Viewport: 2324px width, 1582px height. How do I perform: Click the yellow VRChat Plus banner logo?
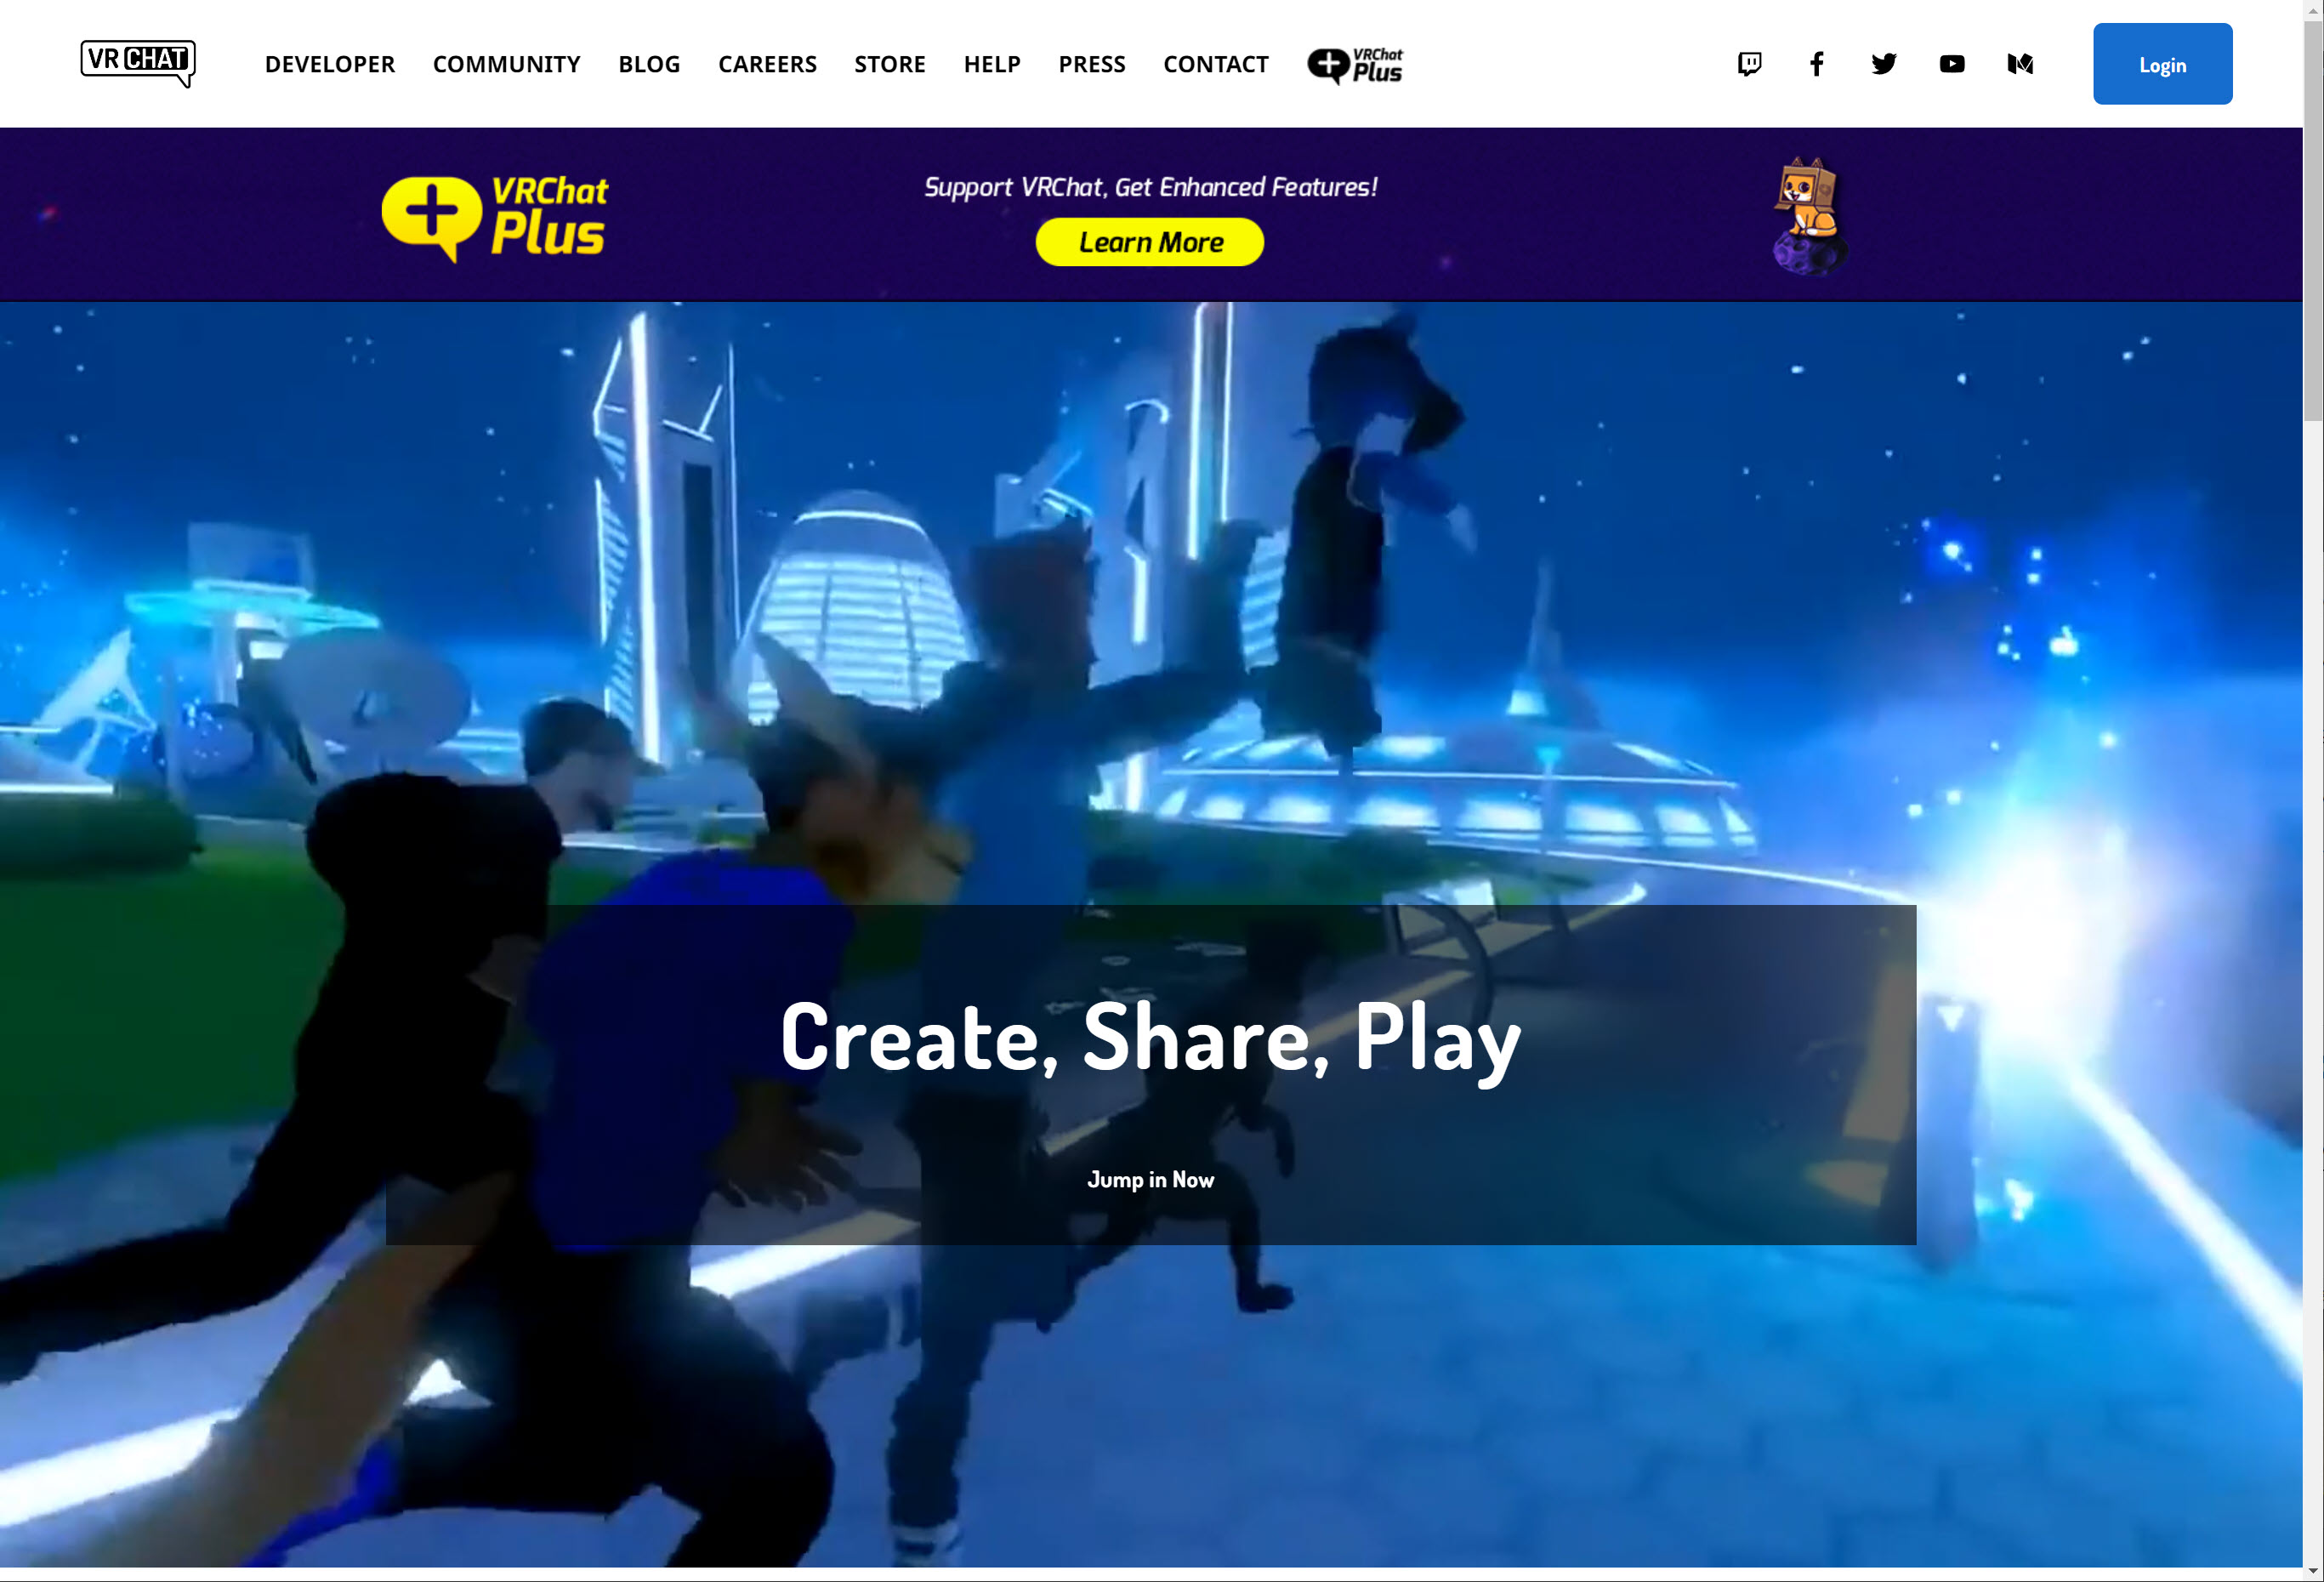click(x=495, y=217)
